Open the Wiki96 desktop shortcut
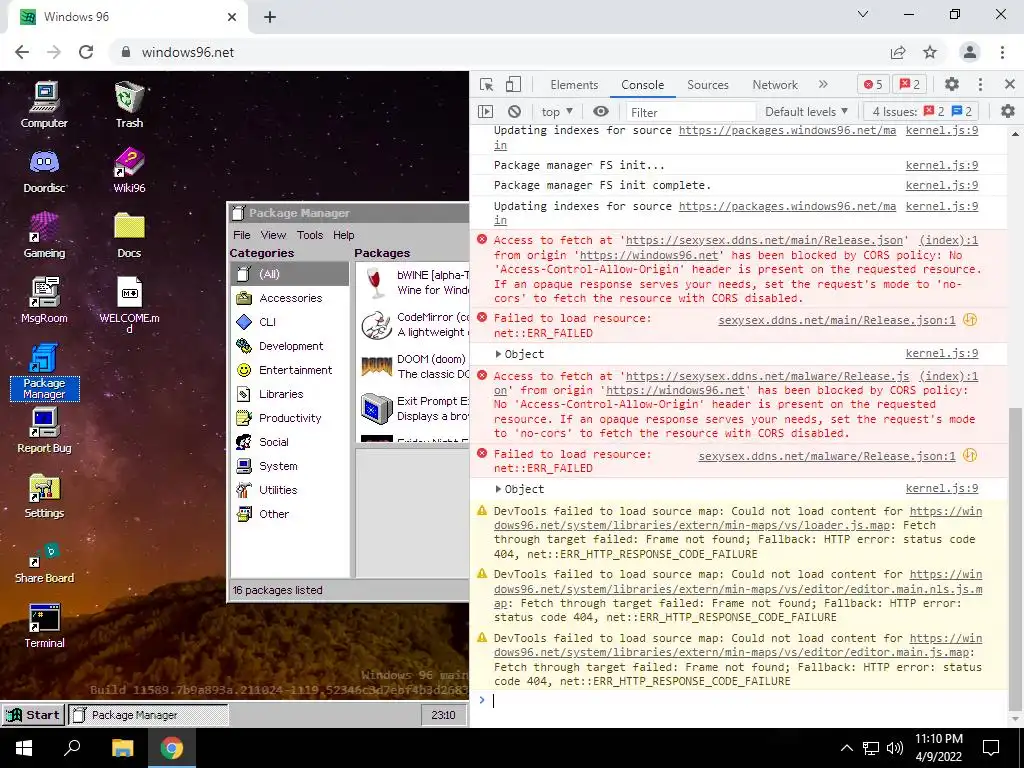This screenshot has height=768, width=1024. point(129,170)
